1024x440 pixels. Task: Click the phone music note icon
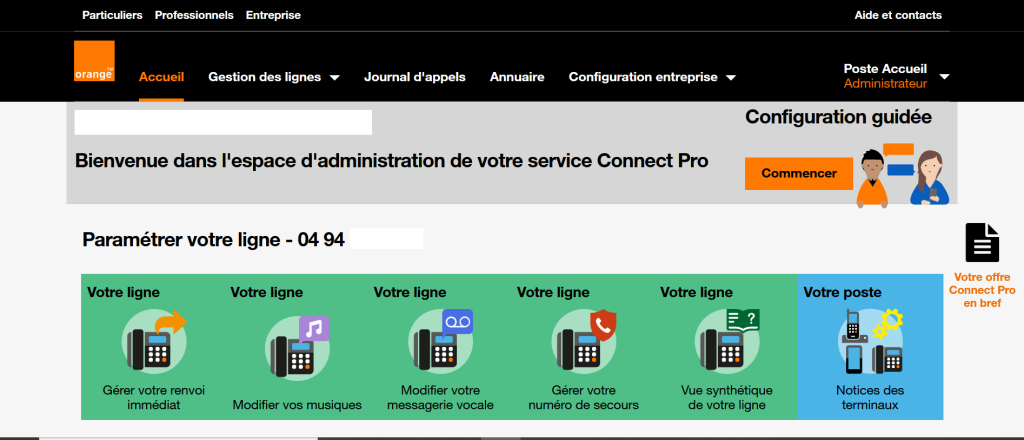tap(297, 344)
